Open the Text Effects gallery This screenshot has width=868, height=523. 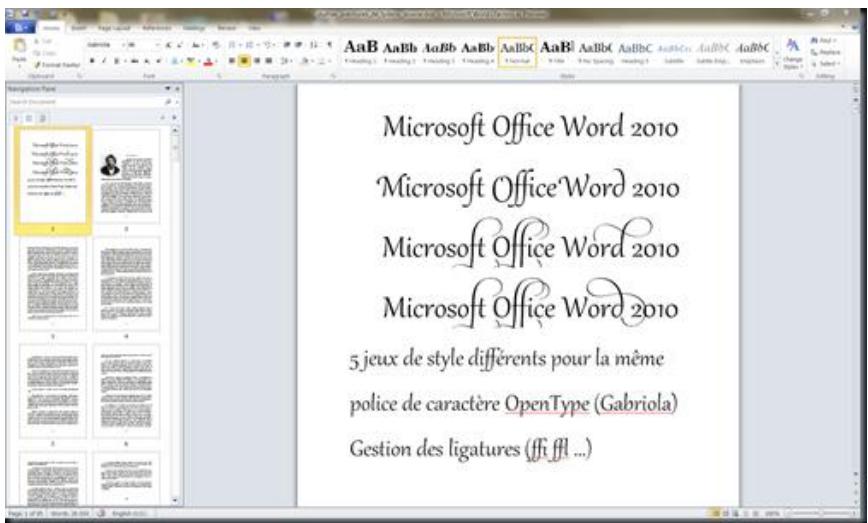(175, 61)
